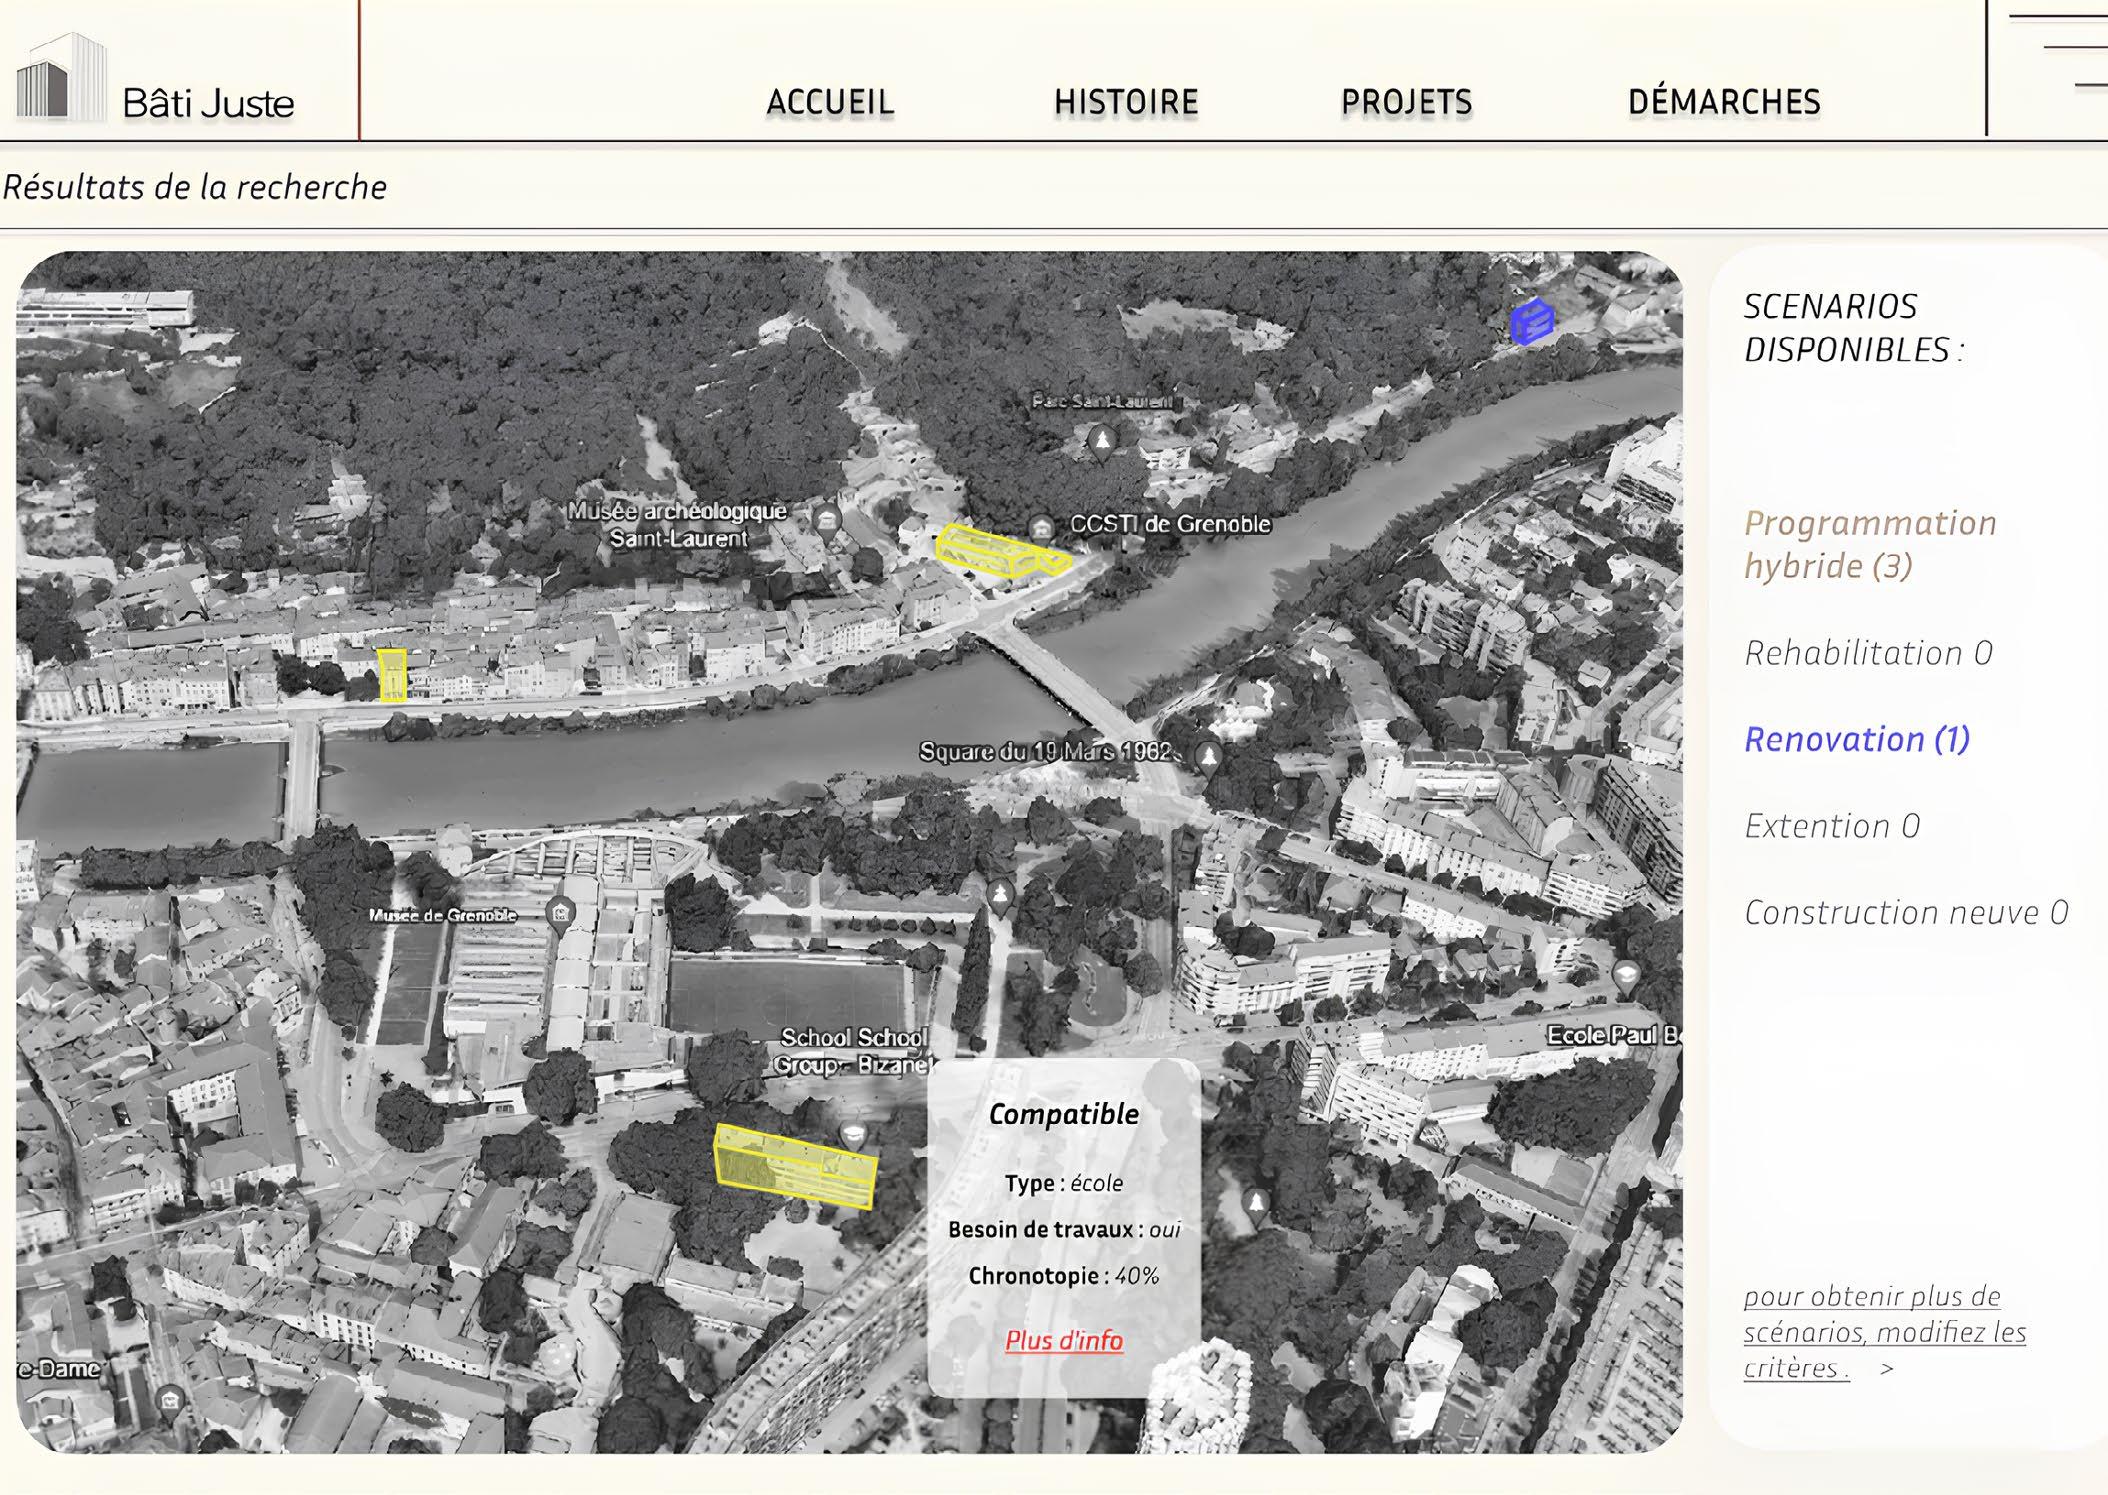Filter by Programmation hybride (3) scenario

[1868, 544]
